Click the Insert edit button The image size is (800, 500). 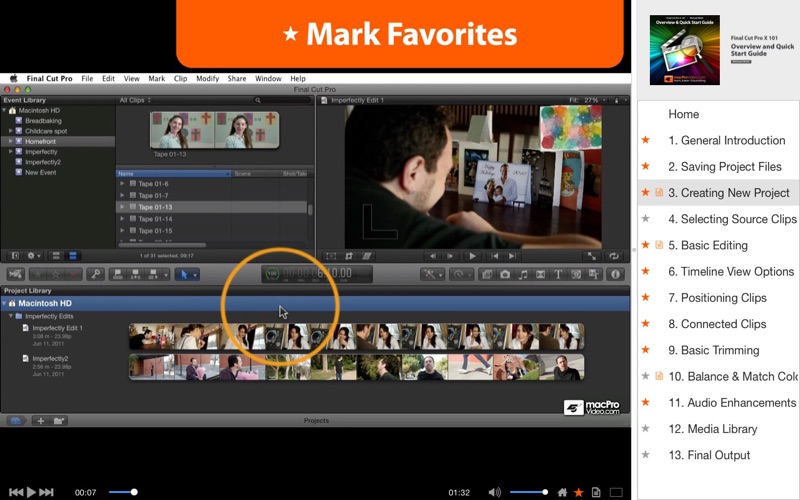[135, 274]
